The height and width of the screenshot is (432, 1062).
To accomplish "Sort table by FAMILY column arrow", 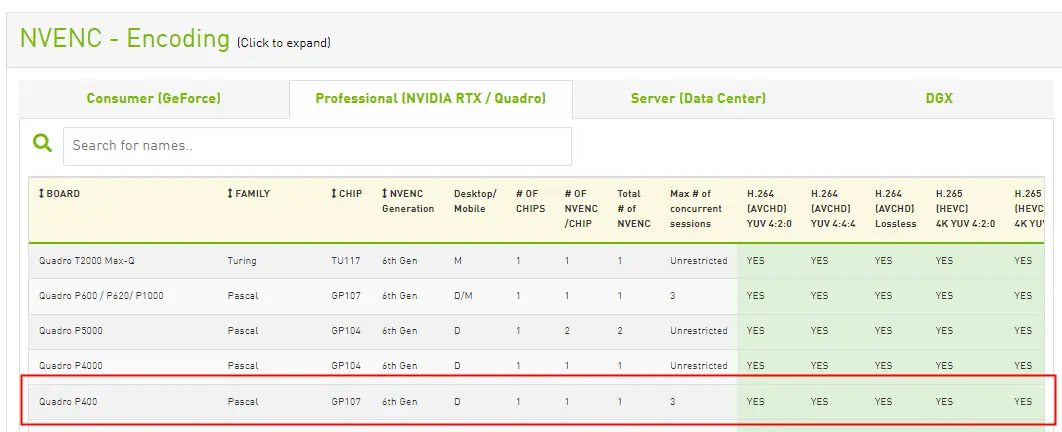I will click(230, 194).
